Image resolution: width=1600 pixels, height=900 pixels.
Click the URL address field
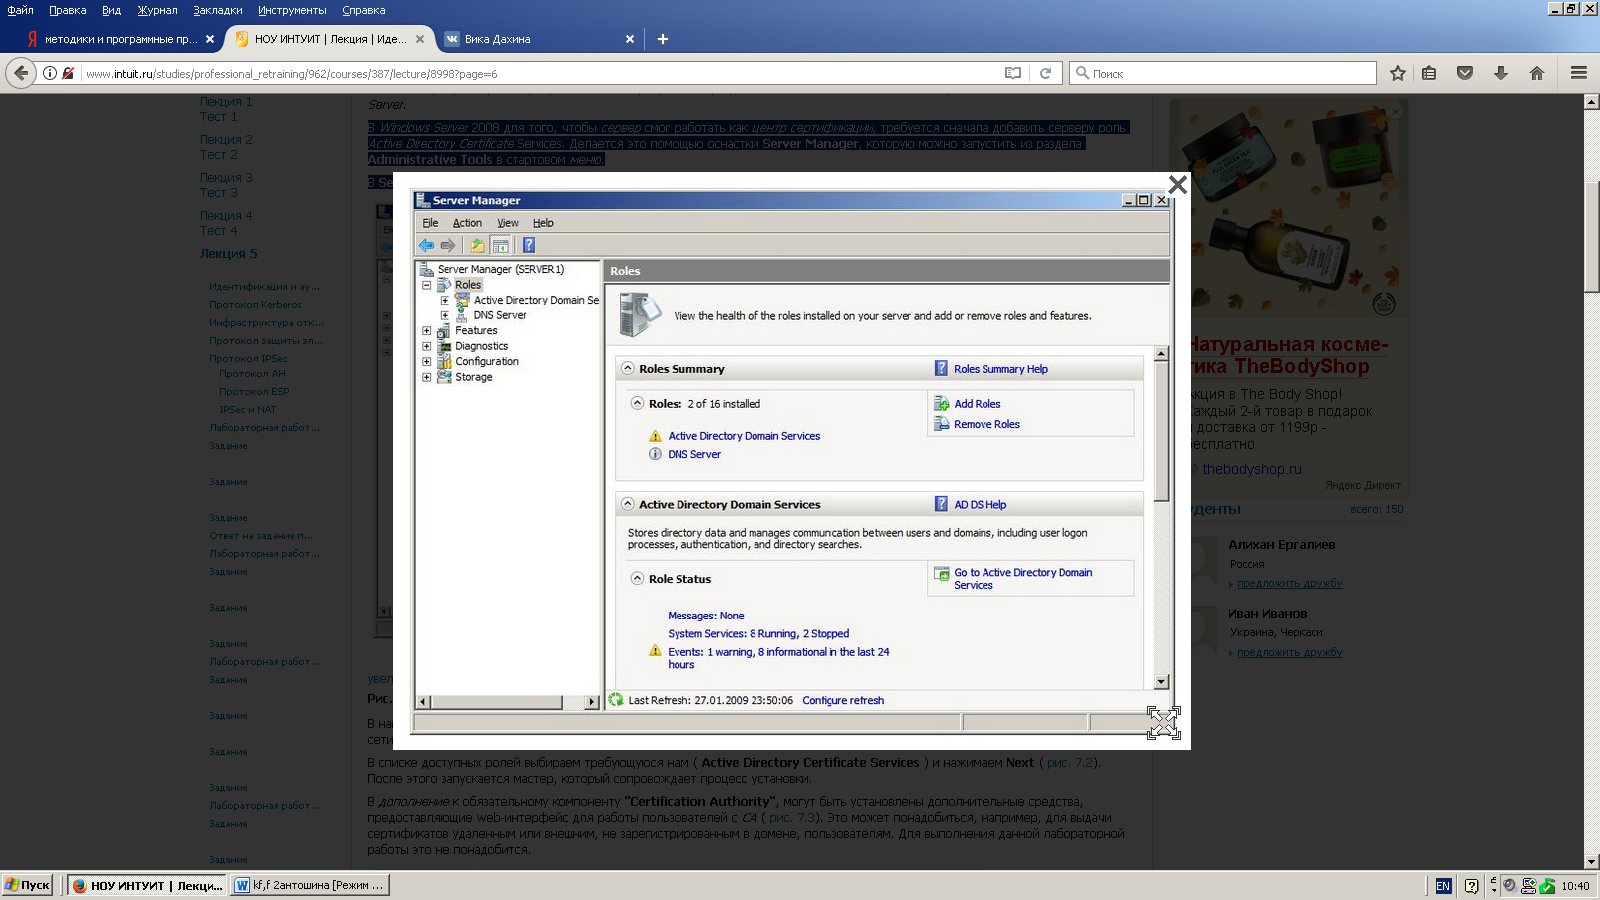(540, 73)
